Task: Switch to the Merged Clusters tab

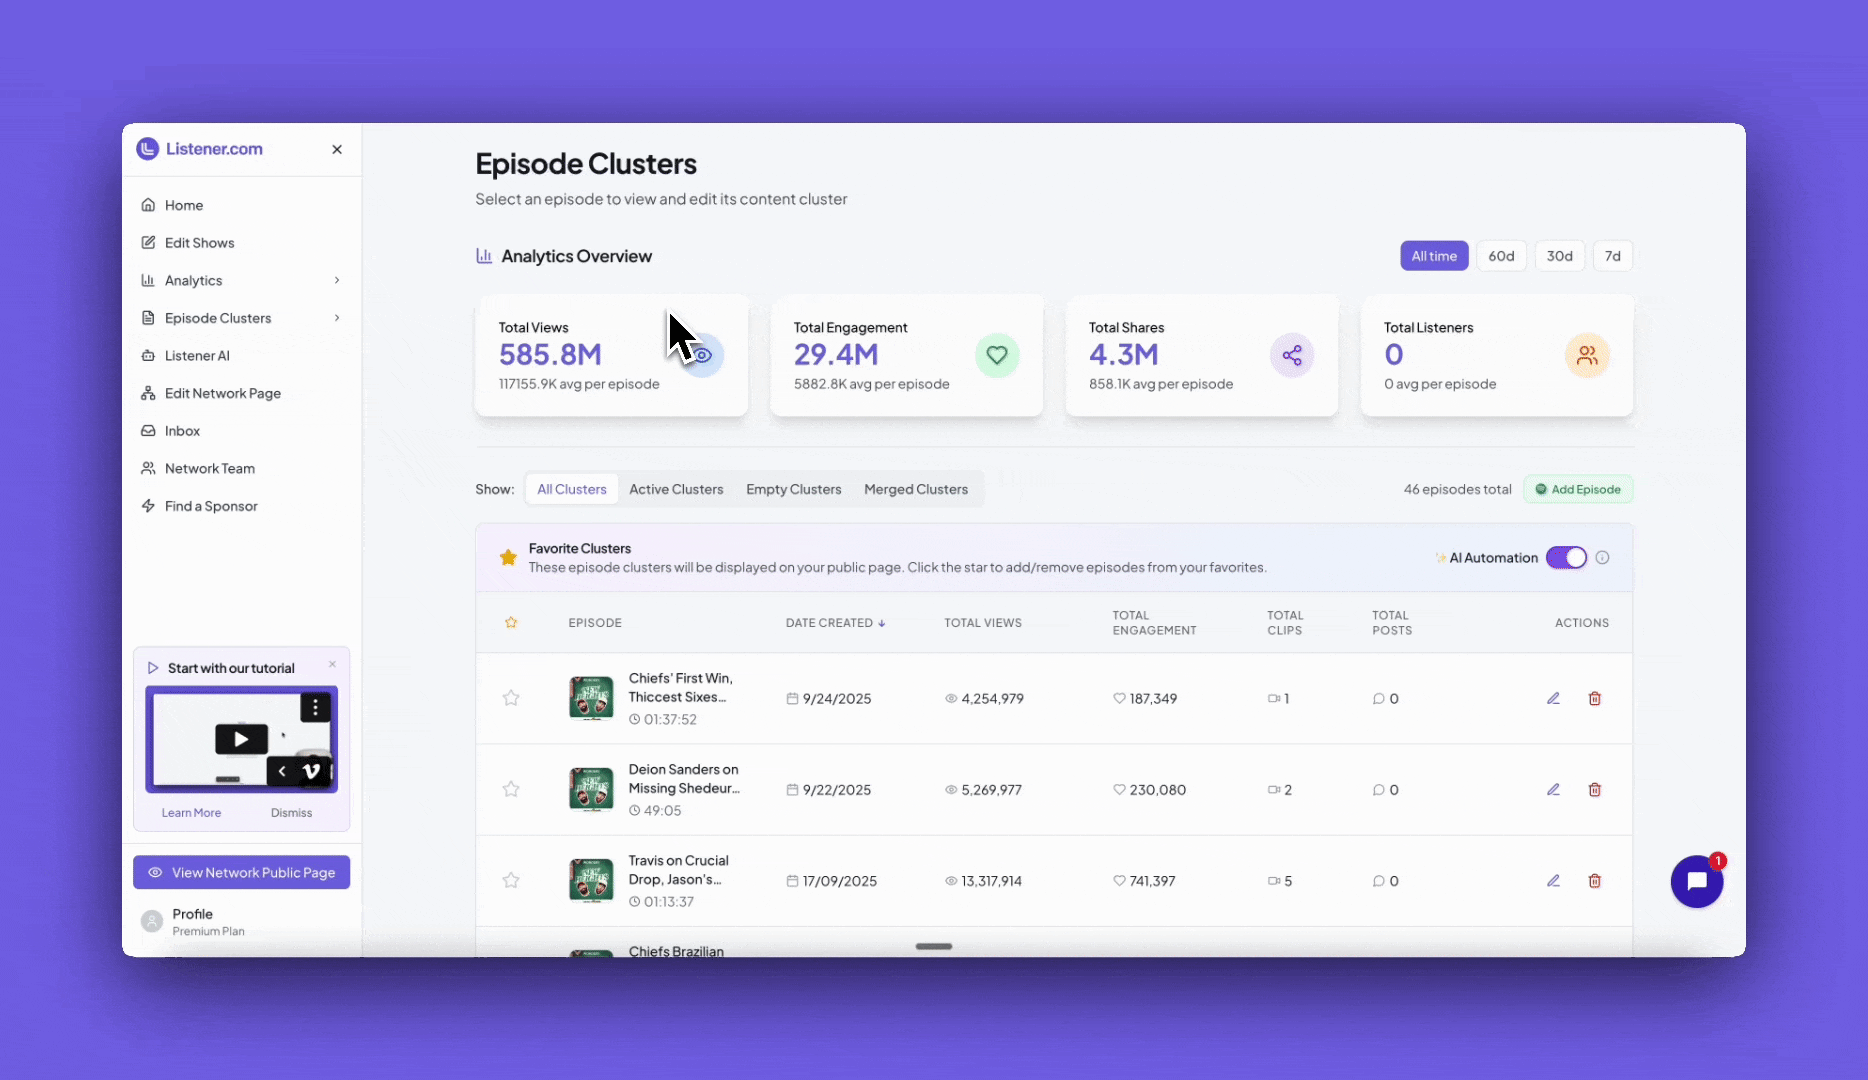Action: [x=916, y=489]
